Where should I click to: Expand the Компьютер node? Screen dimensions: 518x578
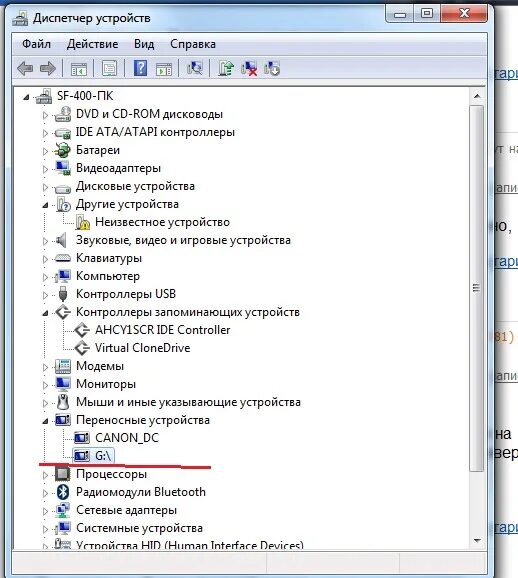coord(45,277)
